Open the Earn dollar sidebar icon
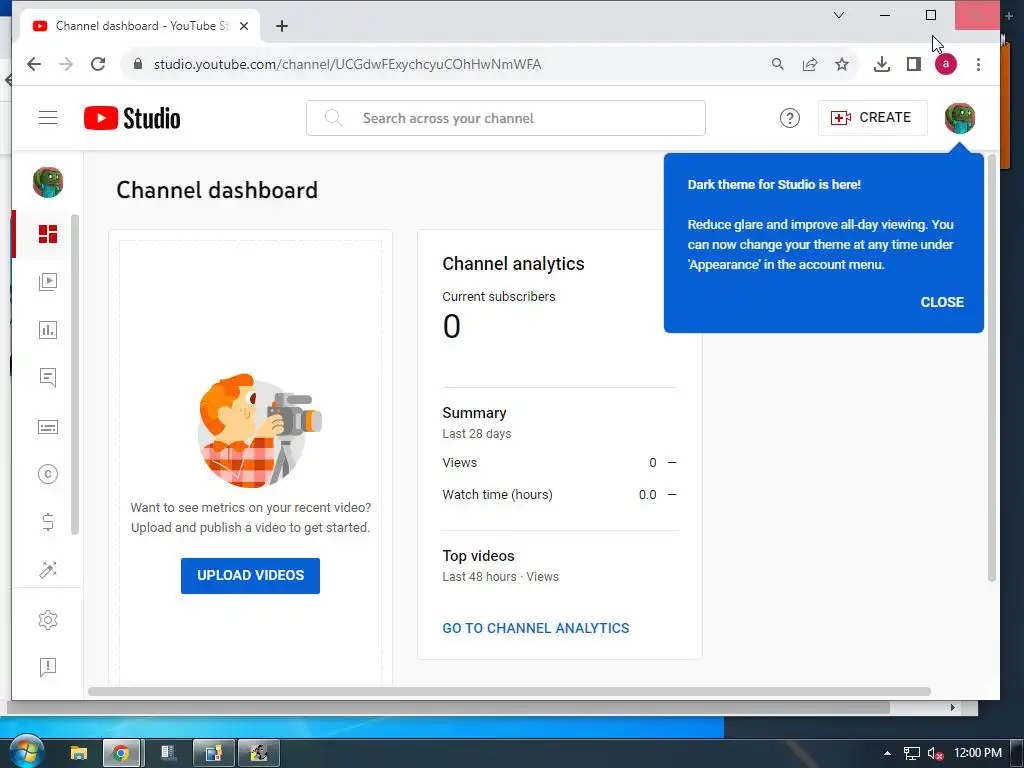This screenshot has height=768, width=1024. point(48,522)
